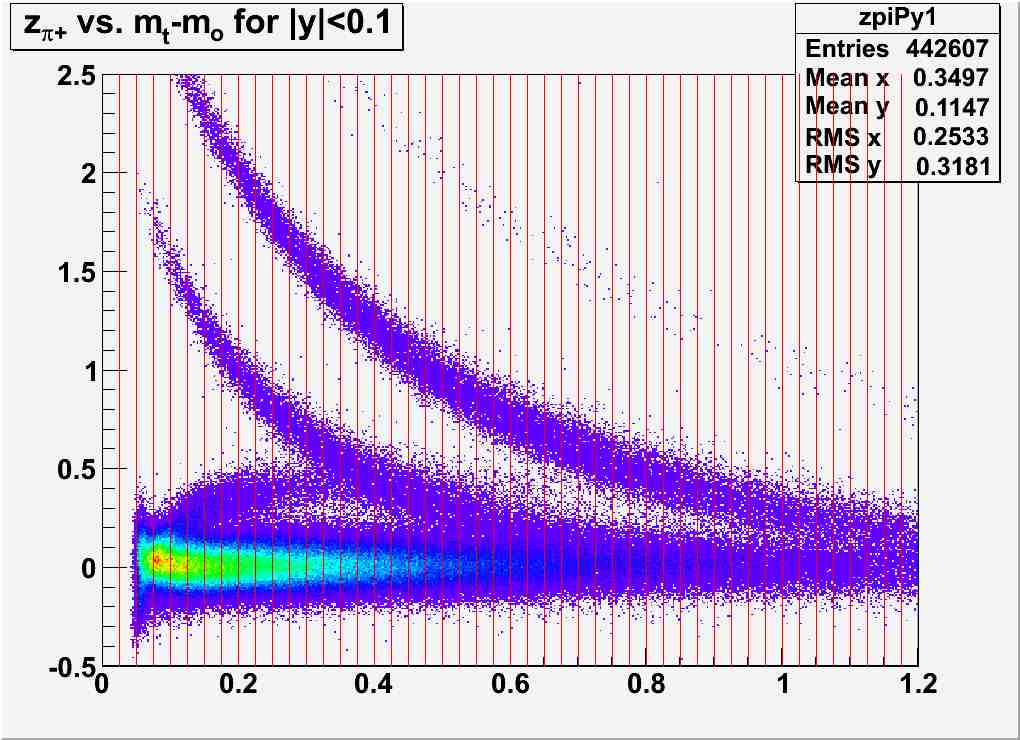This screenshot has width=1020, height=740.
Task: Click the red-yellow density hotspot in lowest band
Action: click(x=155, y=562)
